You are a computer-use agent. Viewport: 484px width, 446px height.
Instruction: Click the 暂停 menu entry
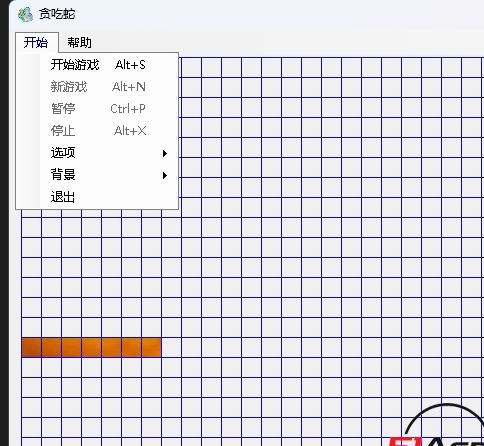pos(97,109)
